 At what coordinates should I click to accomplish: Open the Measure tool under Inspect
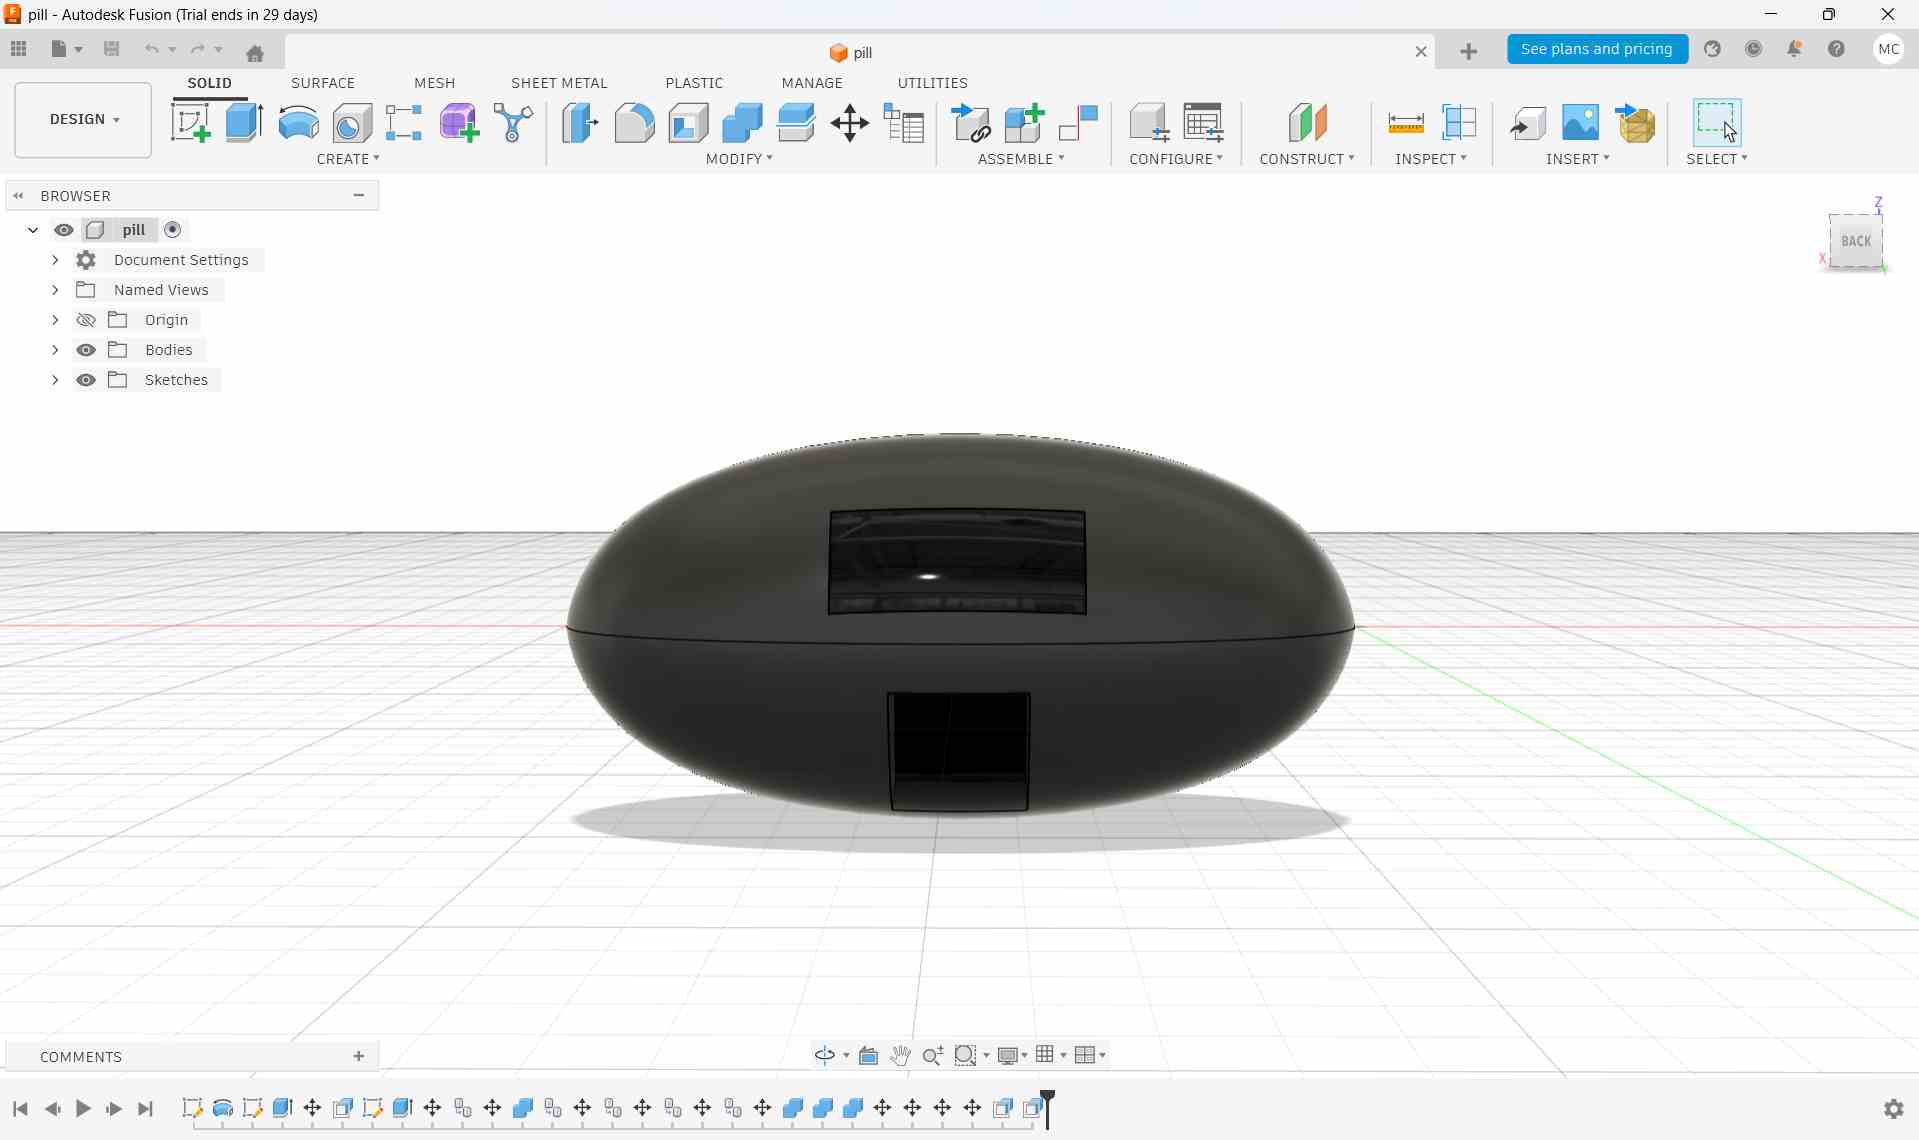(1405, 122)
